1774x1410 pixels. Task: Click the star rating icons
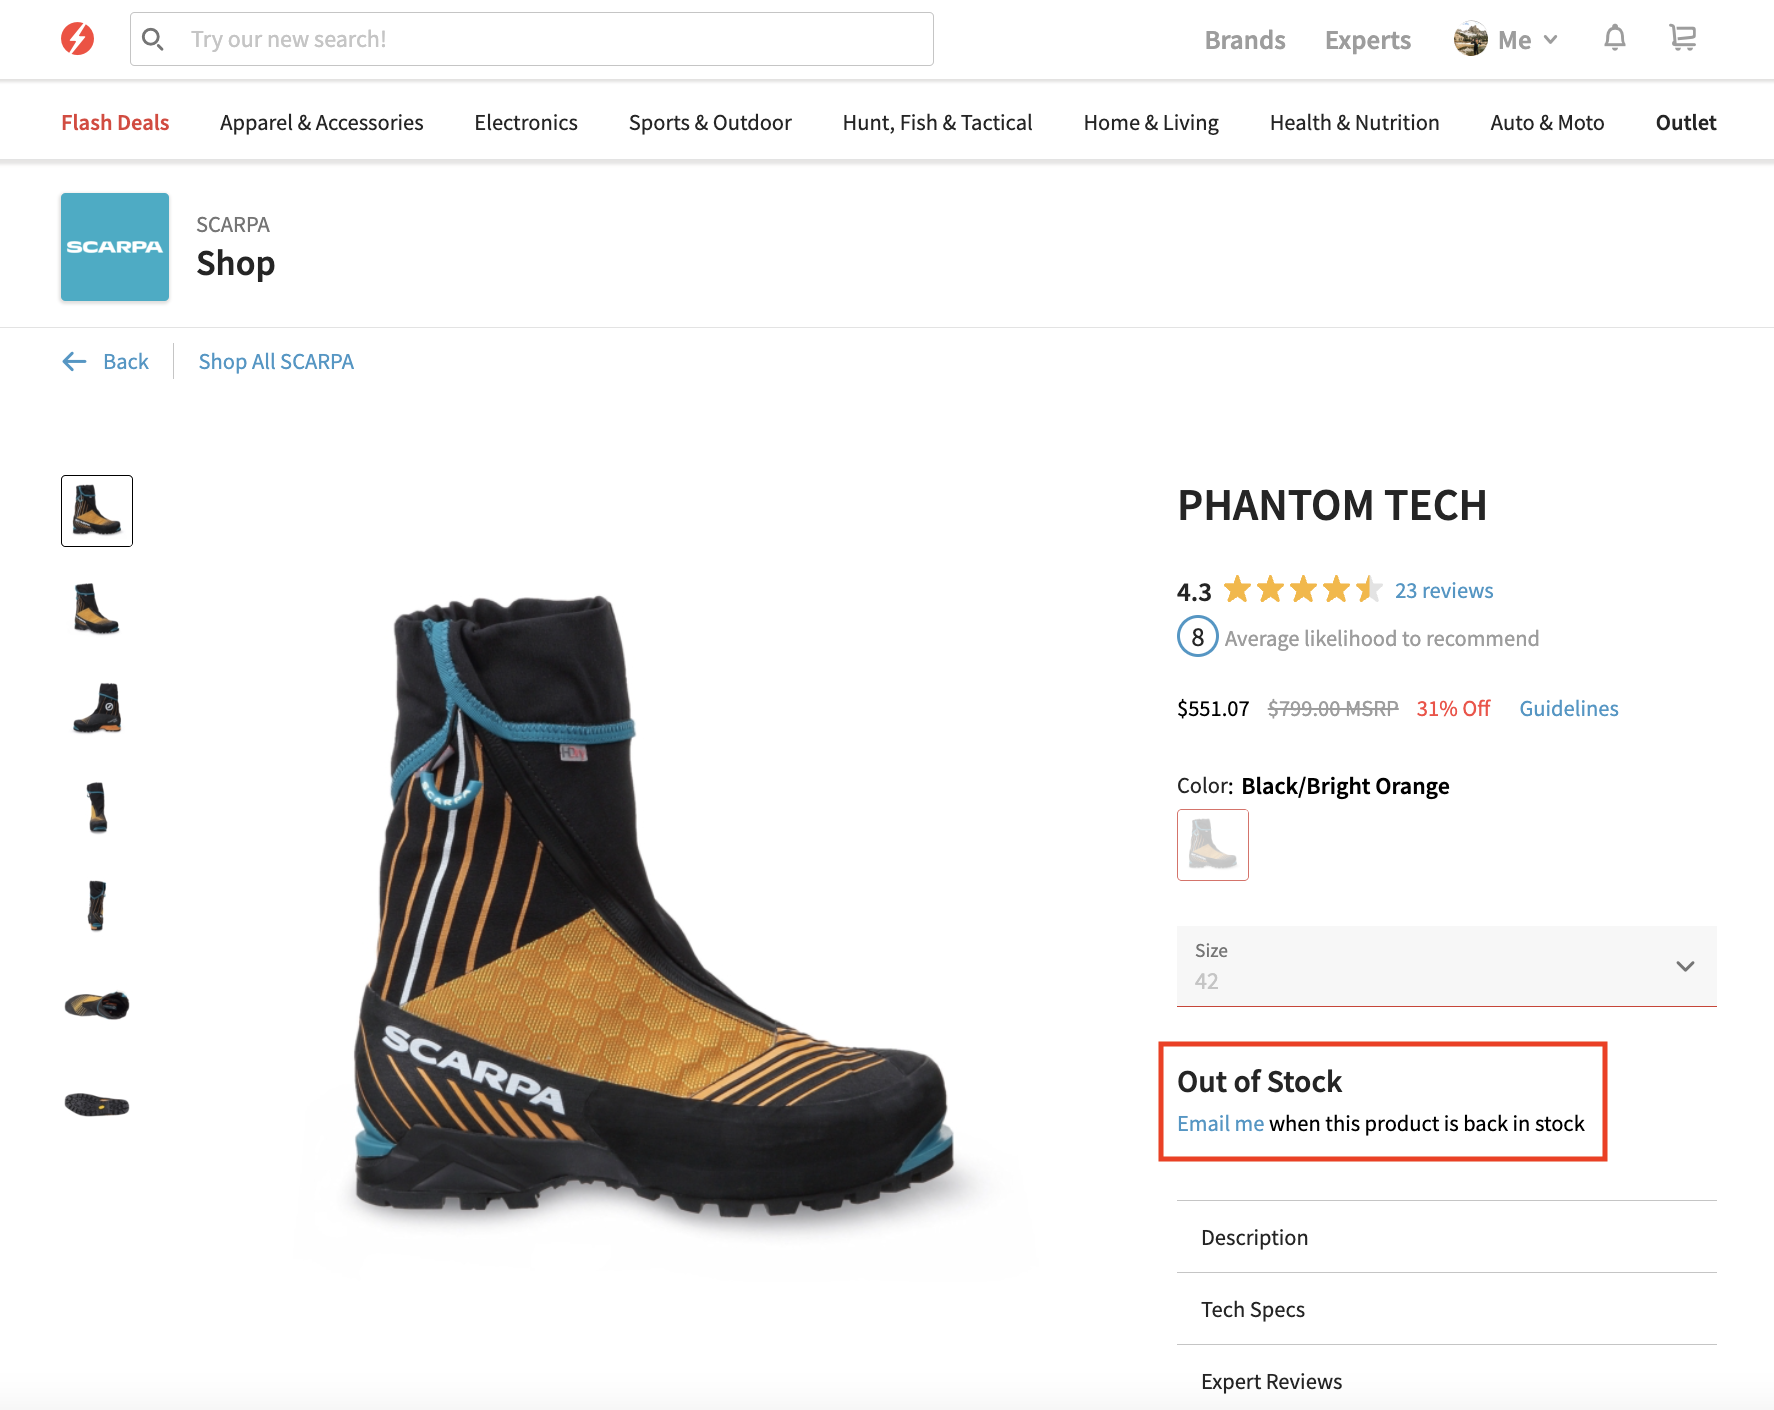[1302, 590]
